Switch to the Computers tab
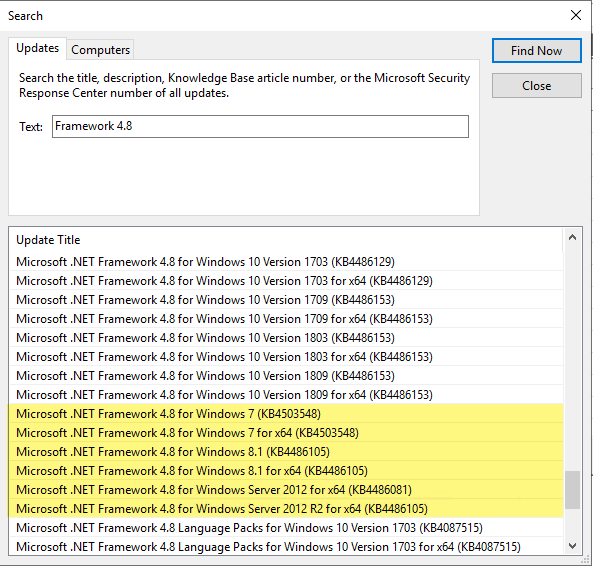 click(100, 50)
